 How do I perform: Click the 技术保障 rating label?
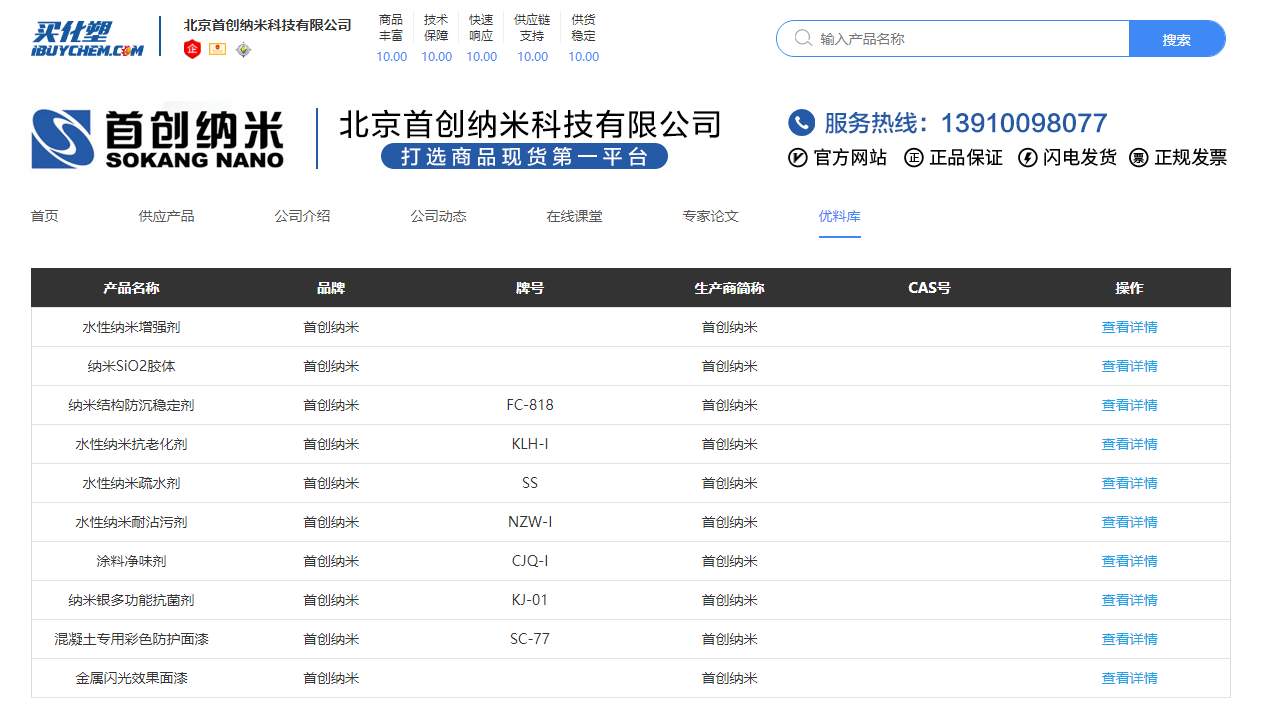click(x=436, y=28)
